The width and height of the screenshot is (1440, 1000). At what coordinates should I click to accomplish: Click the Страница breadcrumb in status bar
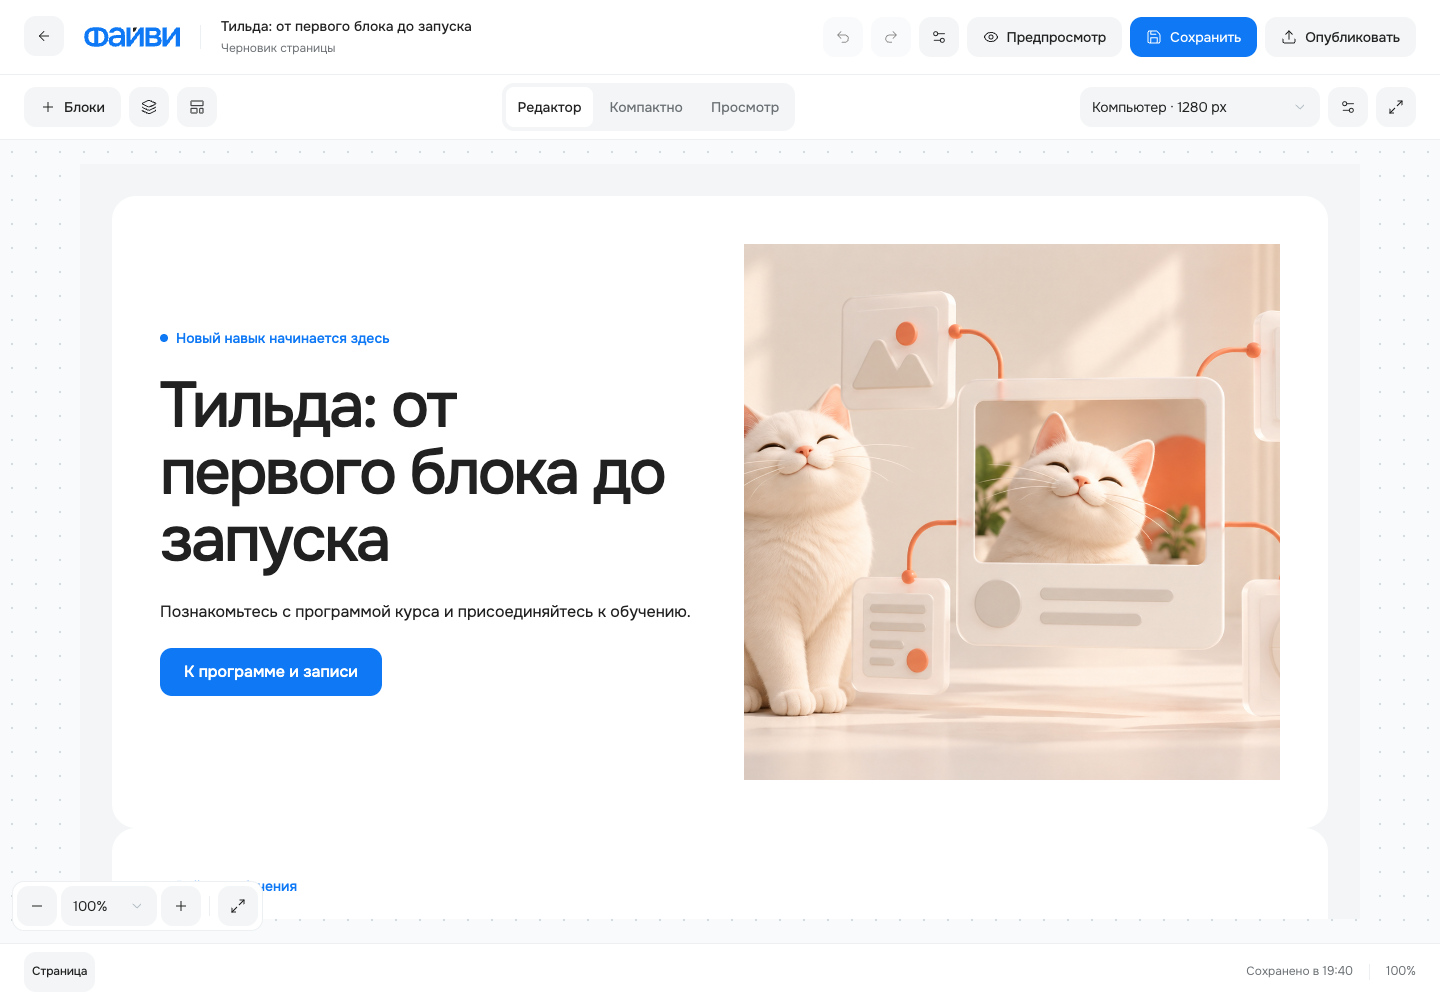(x=59, y=971)
